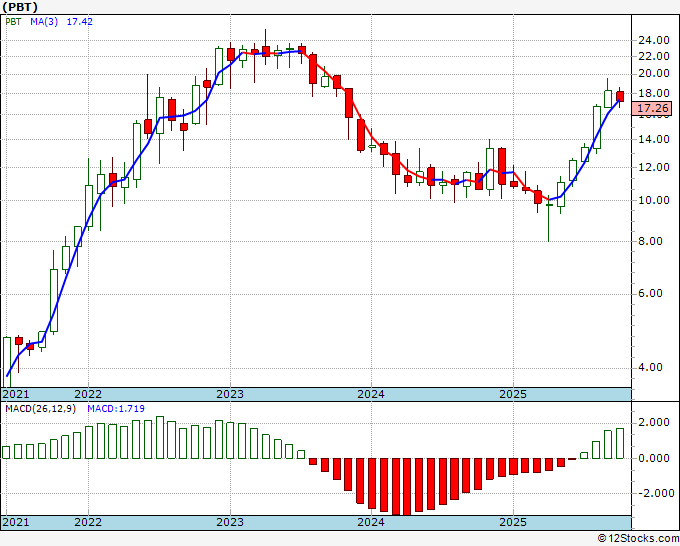The width and height of the screenshot is (680, 546).
Task: Click the 24.00 price axis label
Action: coord(653,40)
